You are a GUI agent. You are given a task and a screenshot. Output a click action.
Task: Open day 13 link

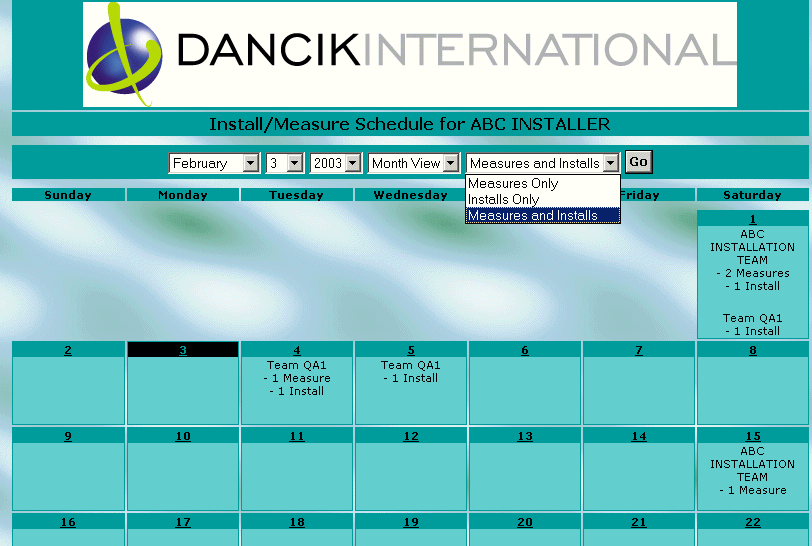(525, 436)
